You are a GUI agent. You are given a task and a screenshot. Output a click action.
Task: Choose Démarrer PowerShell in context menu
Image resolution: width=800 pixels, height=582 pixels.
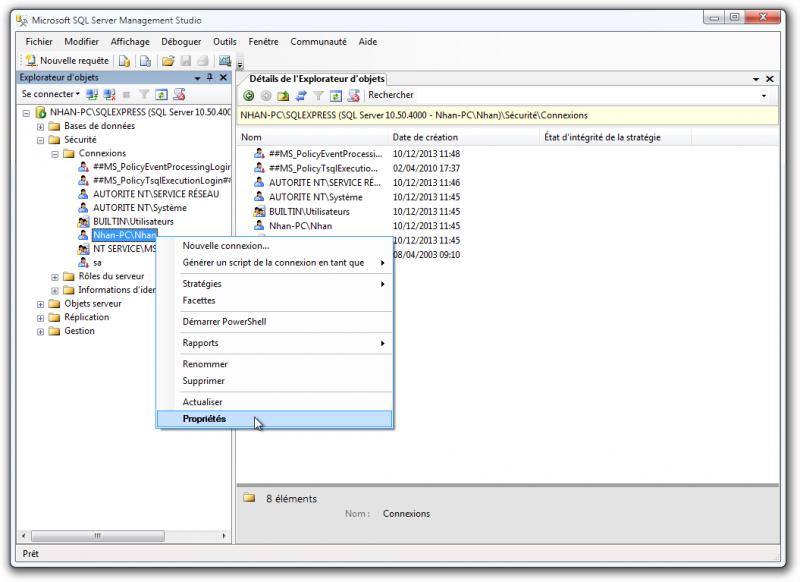274,322
